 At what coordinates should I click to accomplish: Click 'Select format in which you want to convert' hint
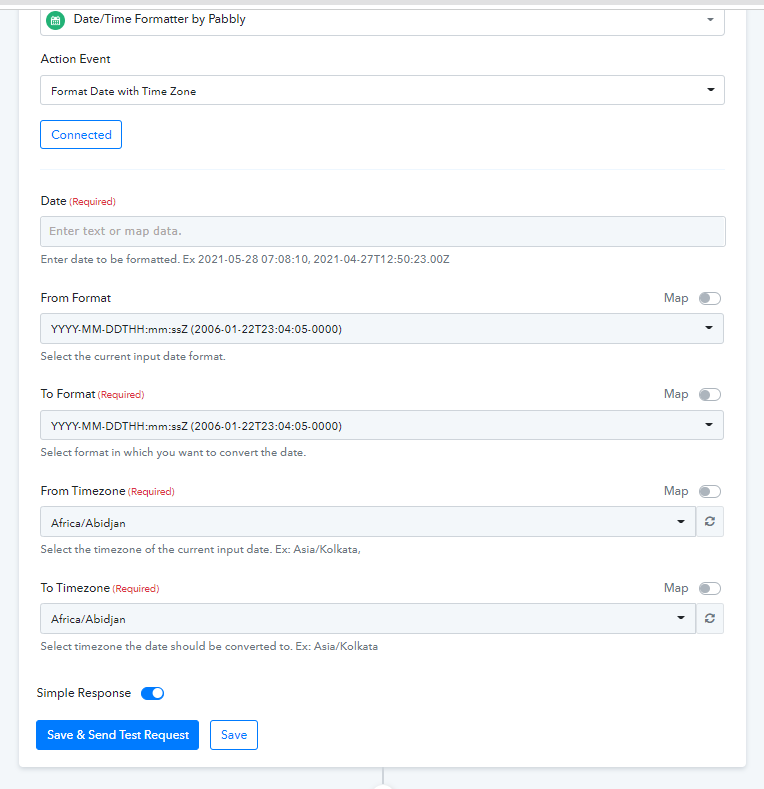(x=173, y=452)
